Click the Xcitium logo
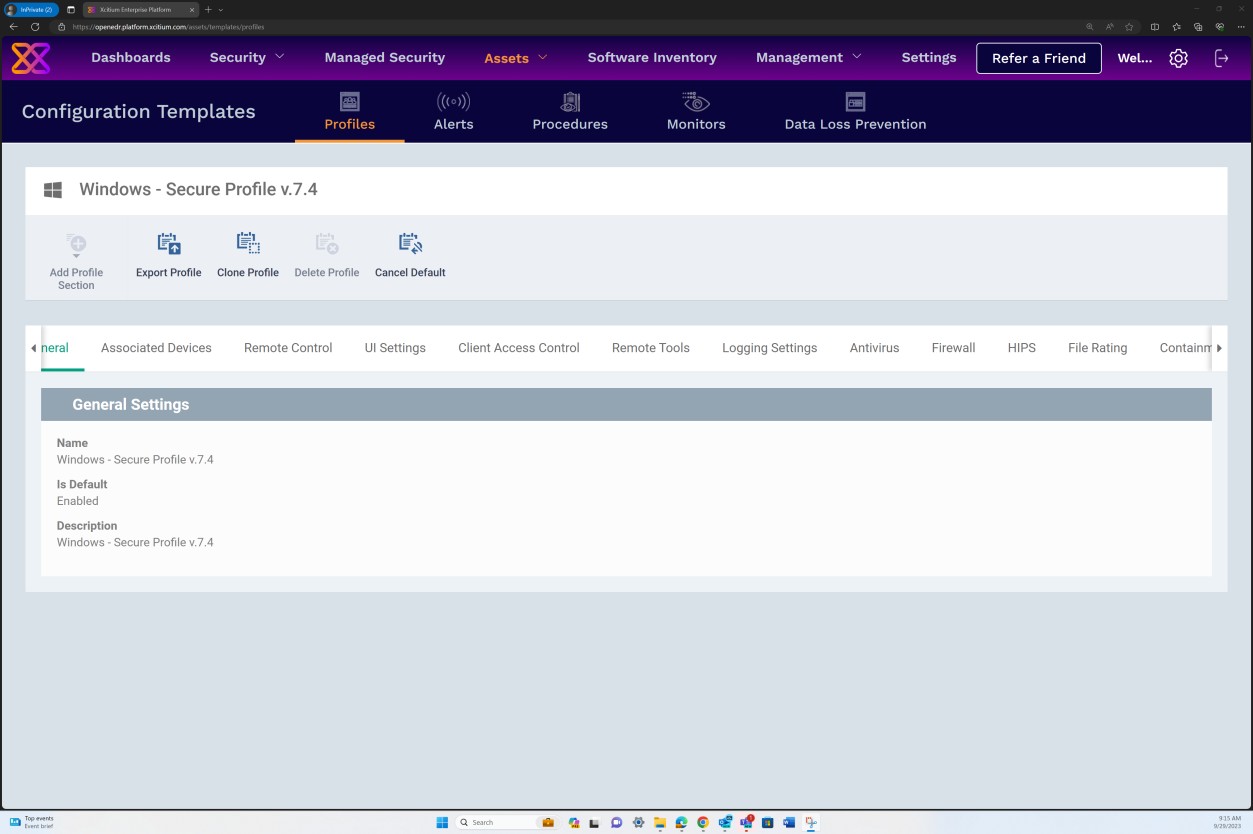Screen dimensions: 1253x834 (x=30, y=57)
